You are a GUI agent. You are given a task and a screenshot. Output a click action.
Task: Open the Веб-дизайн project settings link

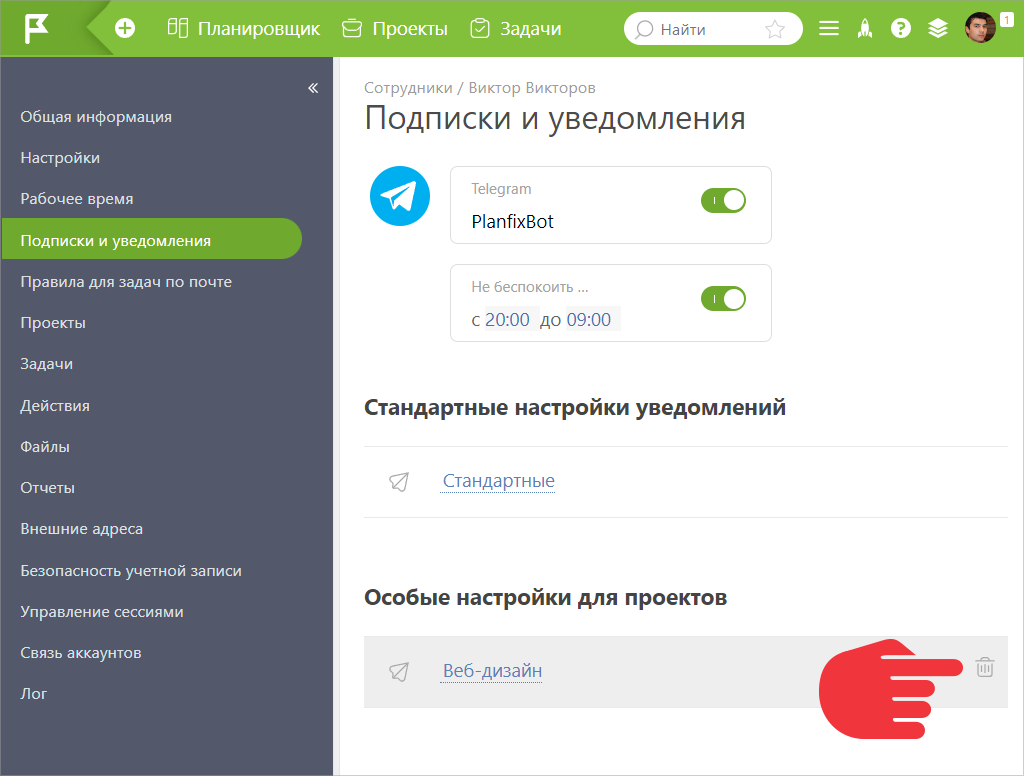point(492,671)
